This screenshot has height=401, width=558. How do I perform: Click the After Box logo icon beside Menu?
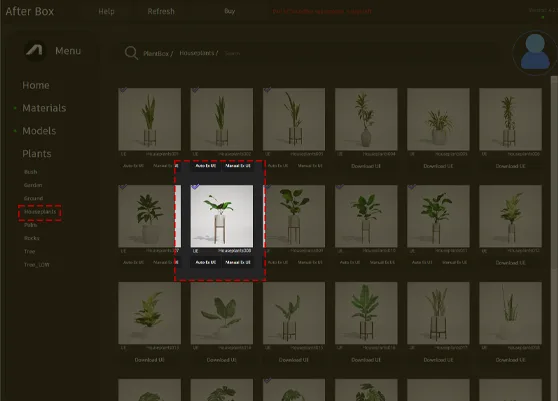tap(35, 50)
